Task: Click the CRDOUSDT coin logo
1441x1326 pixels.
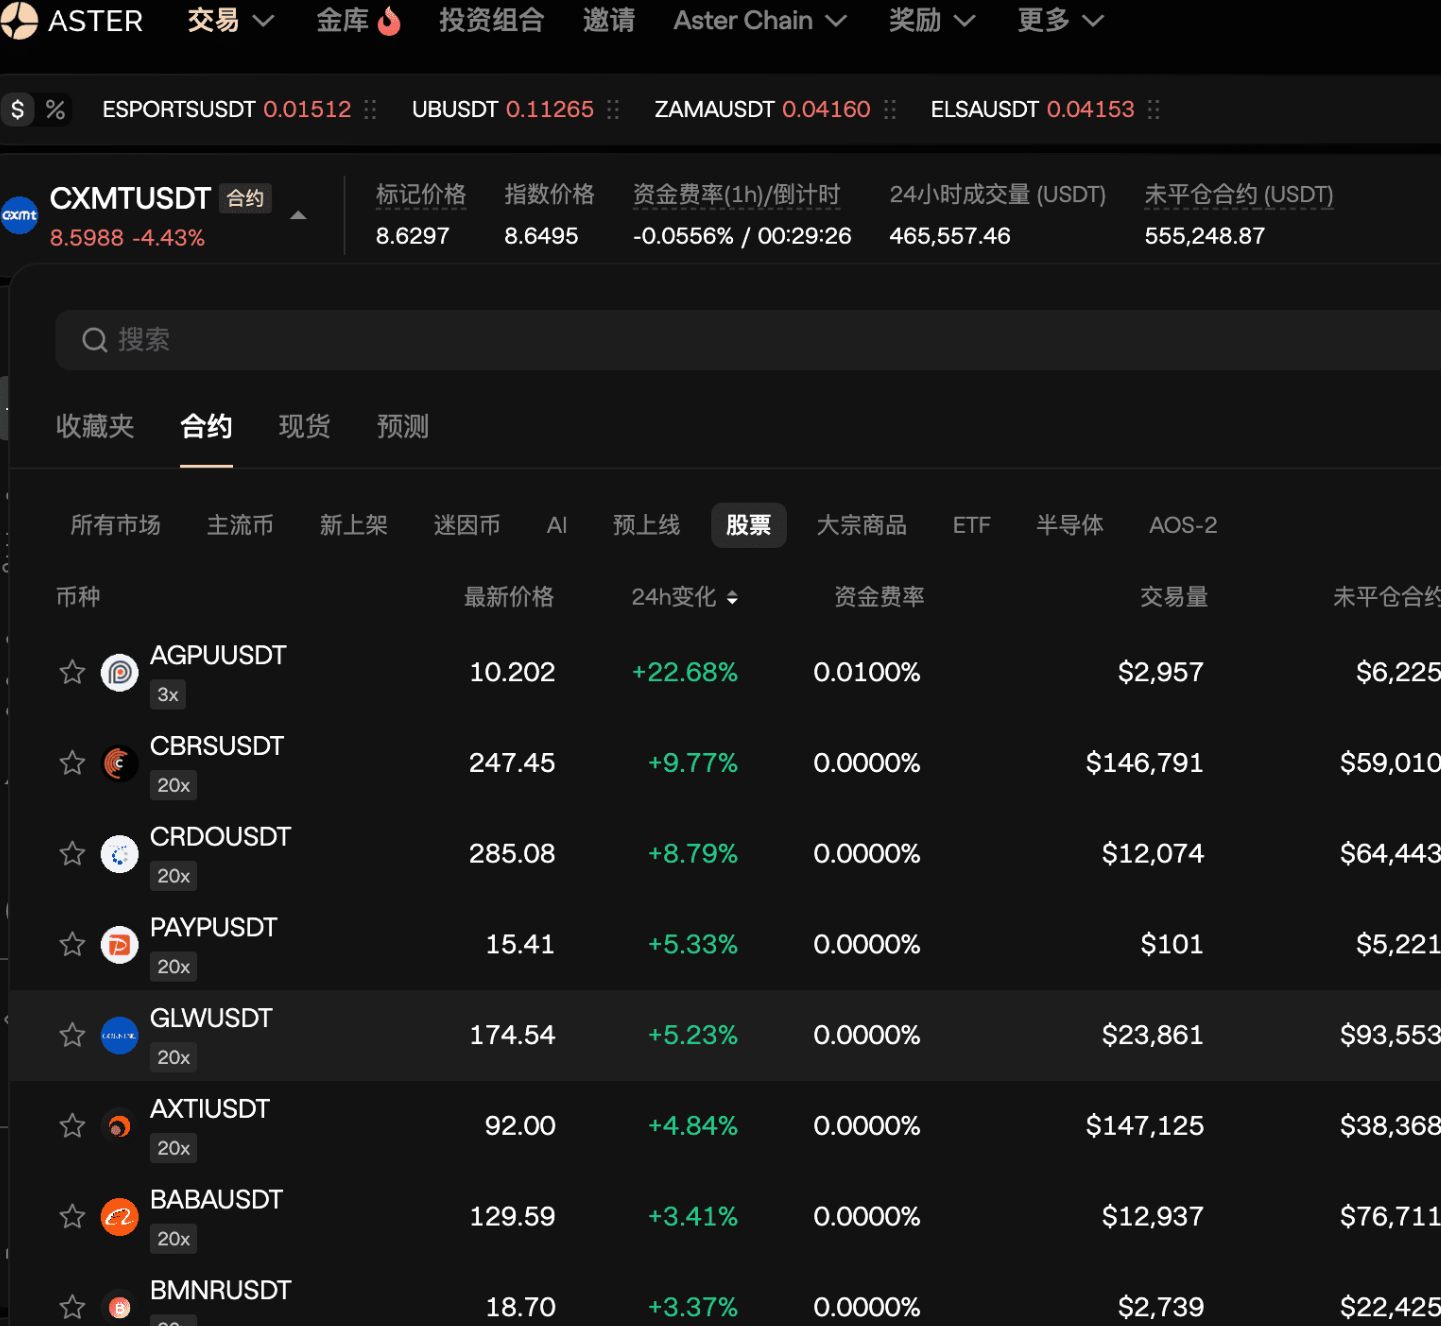Action: tap(120, 853)
